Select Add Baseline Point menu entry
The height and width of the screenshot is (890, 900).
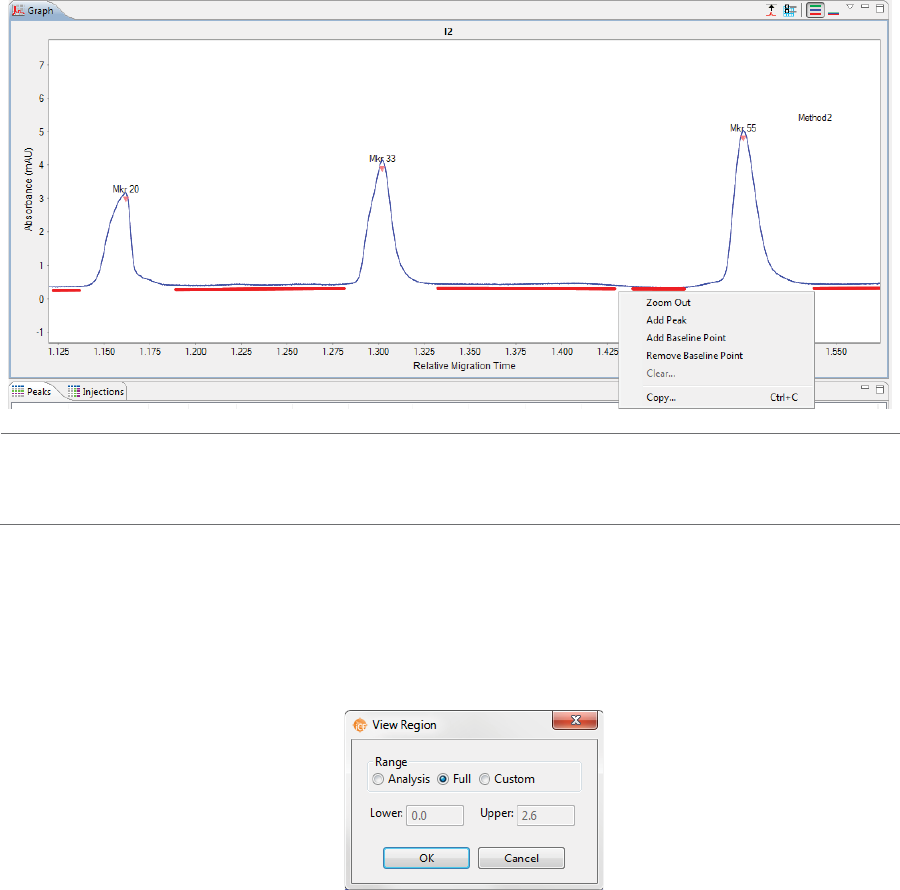[x=686, y=338]
